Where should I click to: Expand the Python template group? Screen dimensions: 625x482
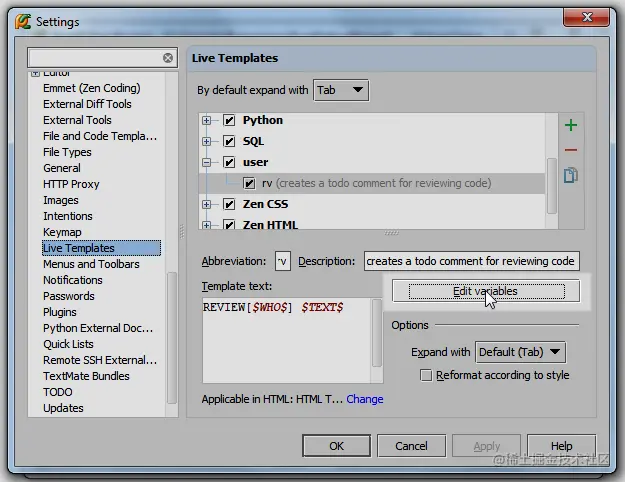point(206,120)
